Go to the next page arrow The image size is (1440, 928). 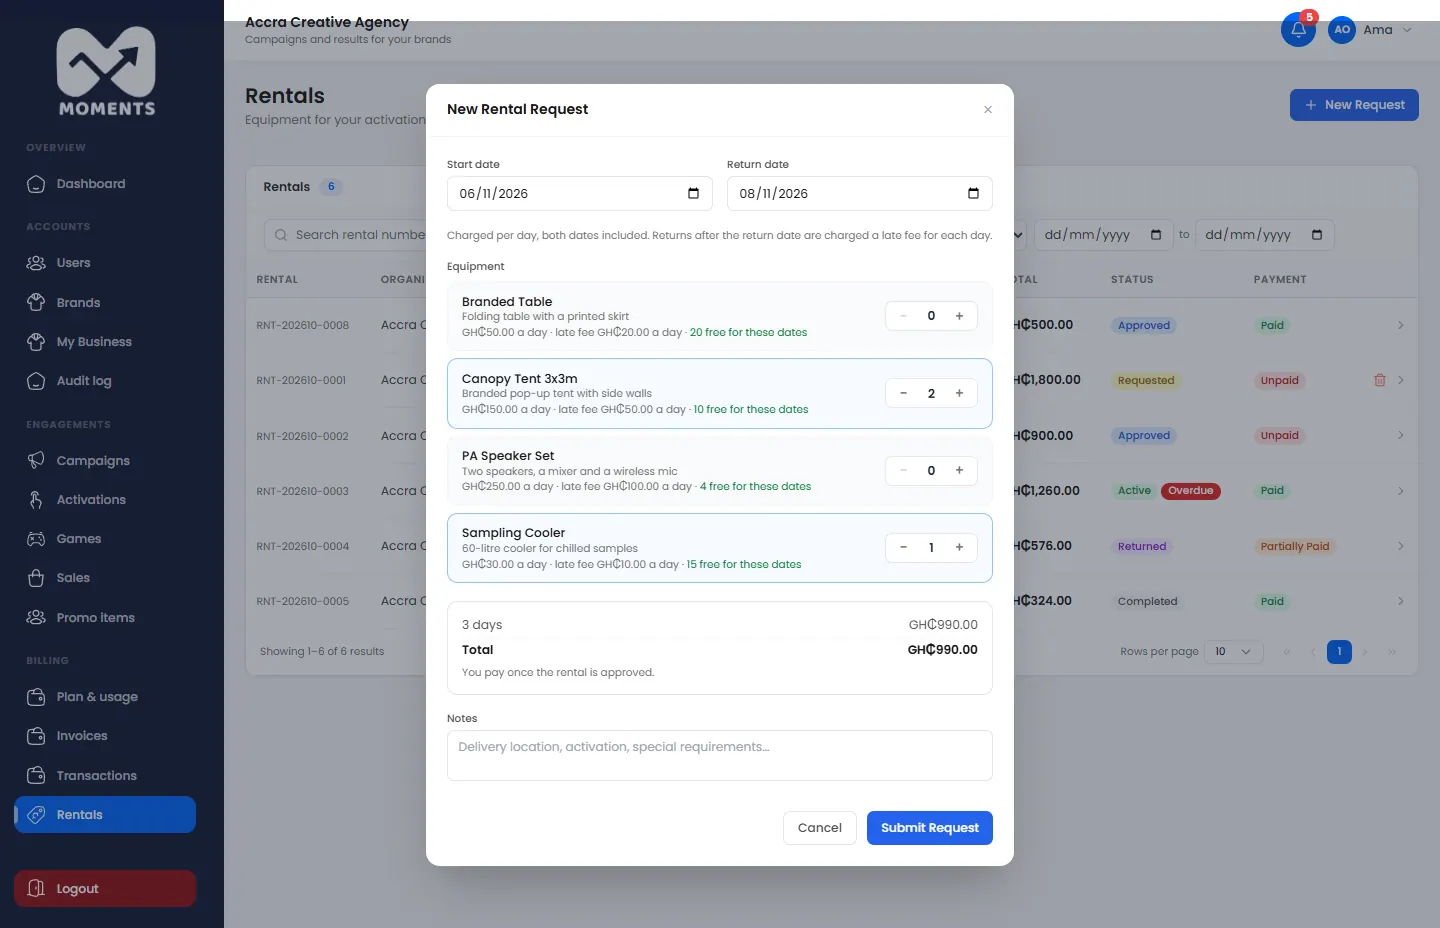(x=1365, y=652)
